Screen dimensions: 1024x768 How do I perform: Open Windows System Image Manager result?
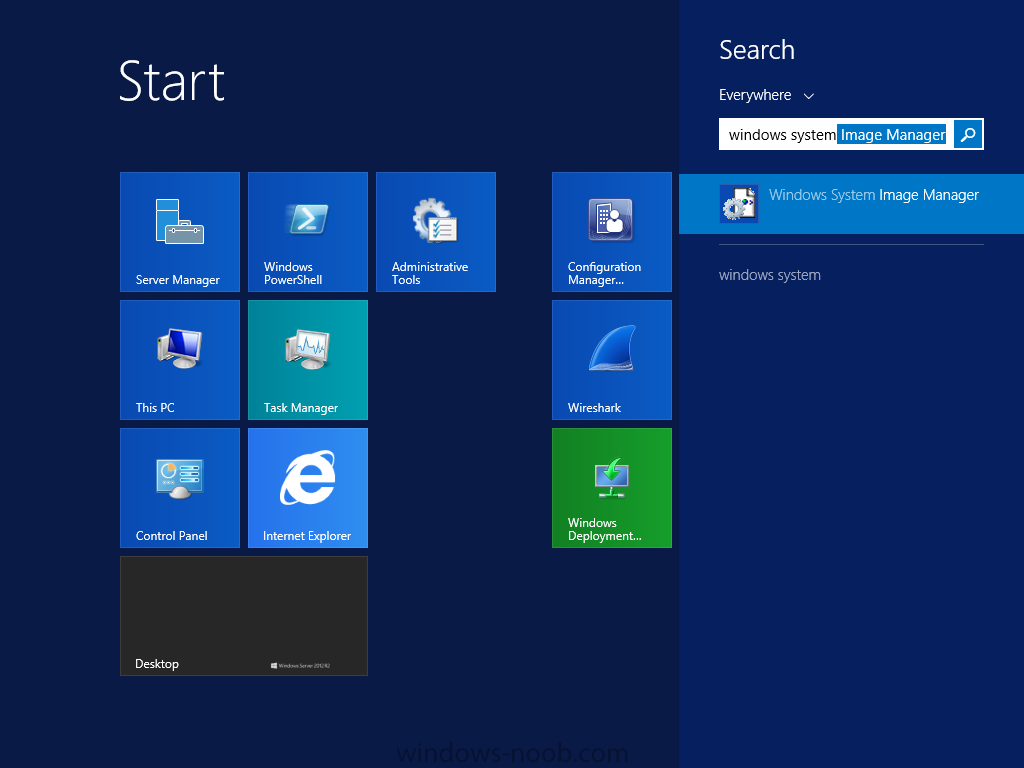click(851, 204)
